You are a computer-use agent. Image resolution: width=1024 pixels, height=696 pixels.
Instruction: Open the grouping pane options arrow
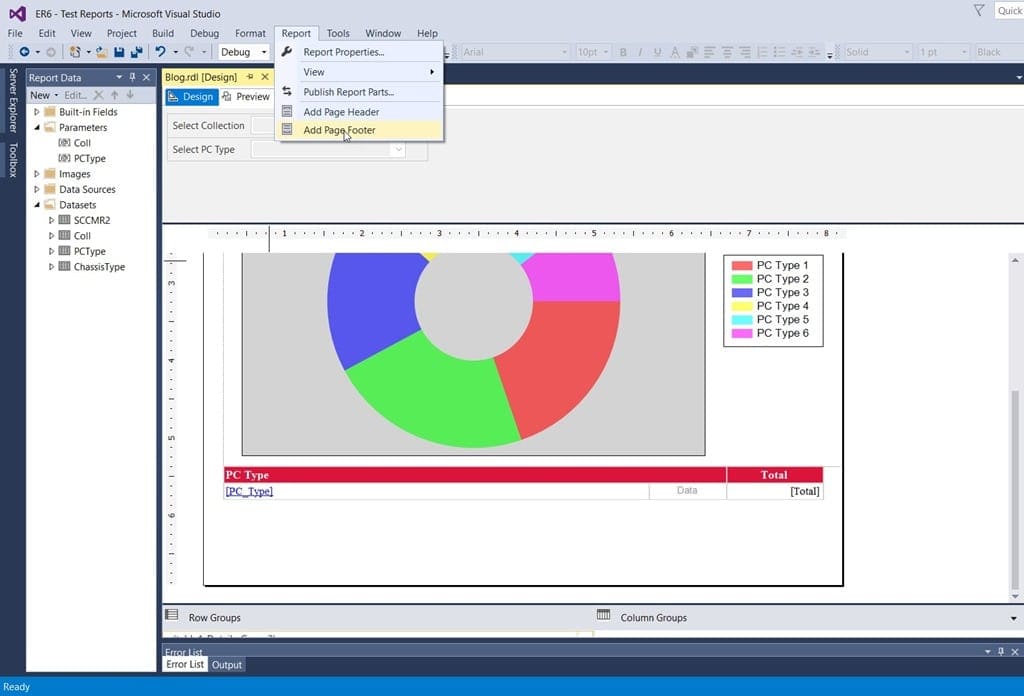(x=1014, y=618)
